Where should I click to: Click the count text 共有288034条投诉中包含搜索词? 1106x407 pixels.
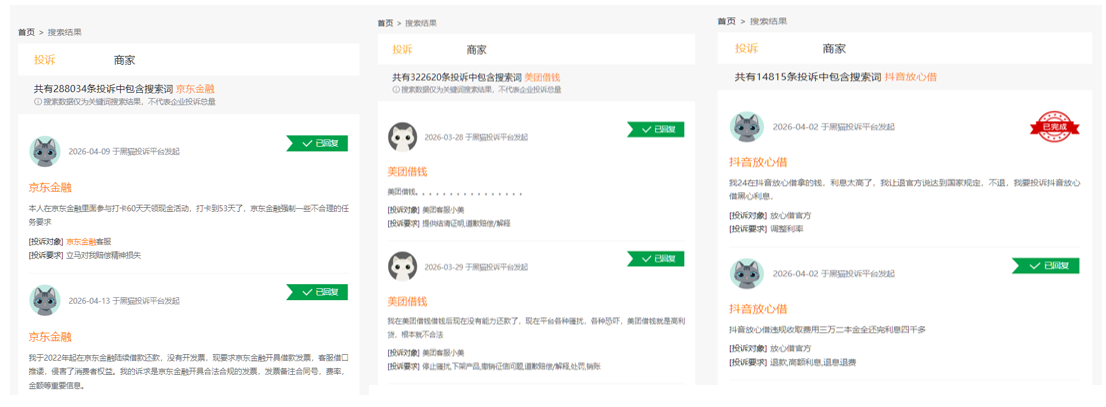pos(104,89)
